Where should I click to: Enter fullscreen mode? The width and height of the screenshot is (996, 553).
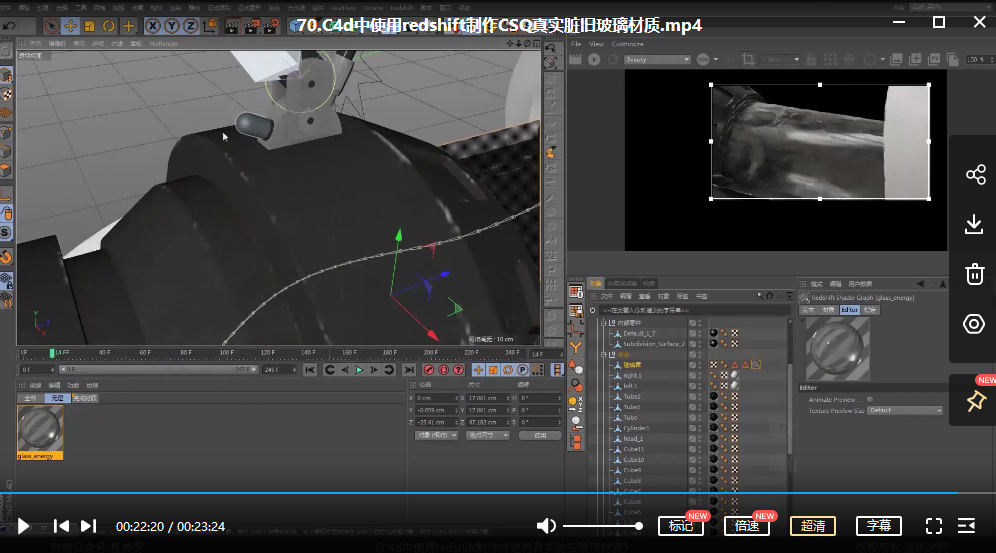point(934,526)
